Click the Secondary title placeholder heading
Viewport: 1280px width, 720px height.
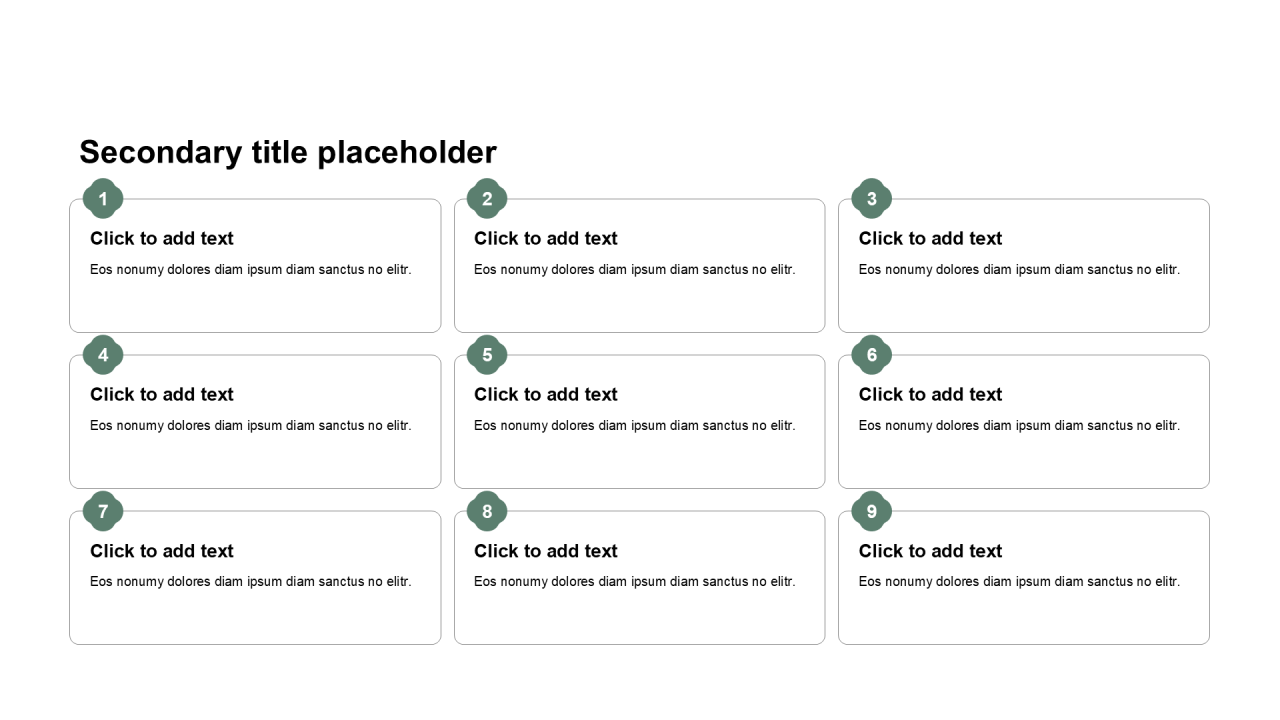(288, 152)
